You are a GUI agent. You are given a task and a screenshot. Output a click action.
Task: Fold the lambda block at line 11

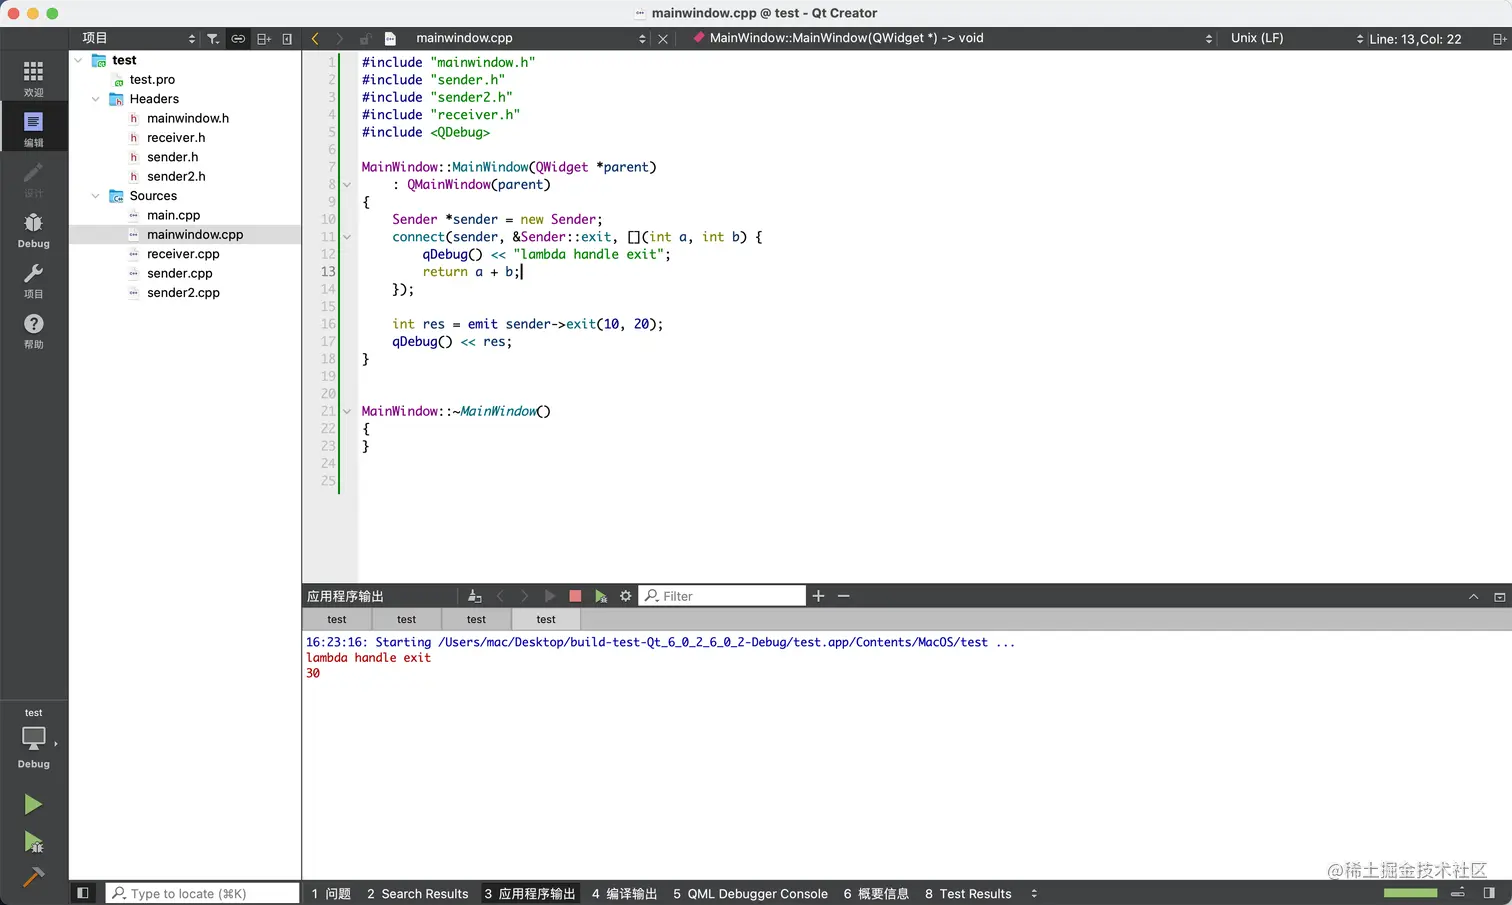347,237
